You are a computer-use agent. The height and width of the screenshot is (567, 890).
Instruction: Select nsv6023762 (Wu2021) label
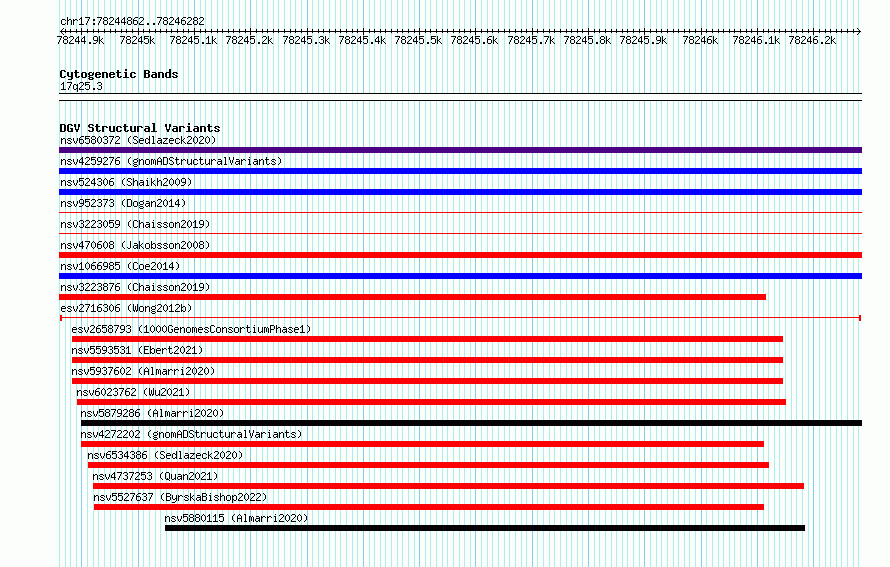click(133, 392)
